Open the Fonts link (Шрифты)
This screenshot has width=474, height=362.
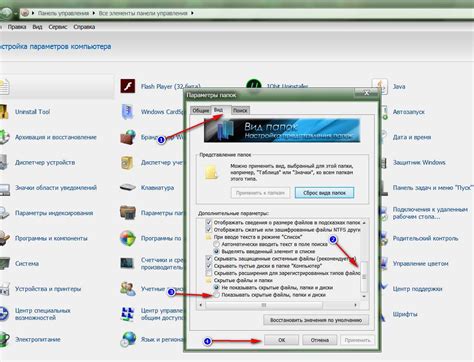click(405, 314)
